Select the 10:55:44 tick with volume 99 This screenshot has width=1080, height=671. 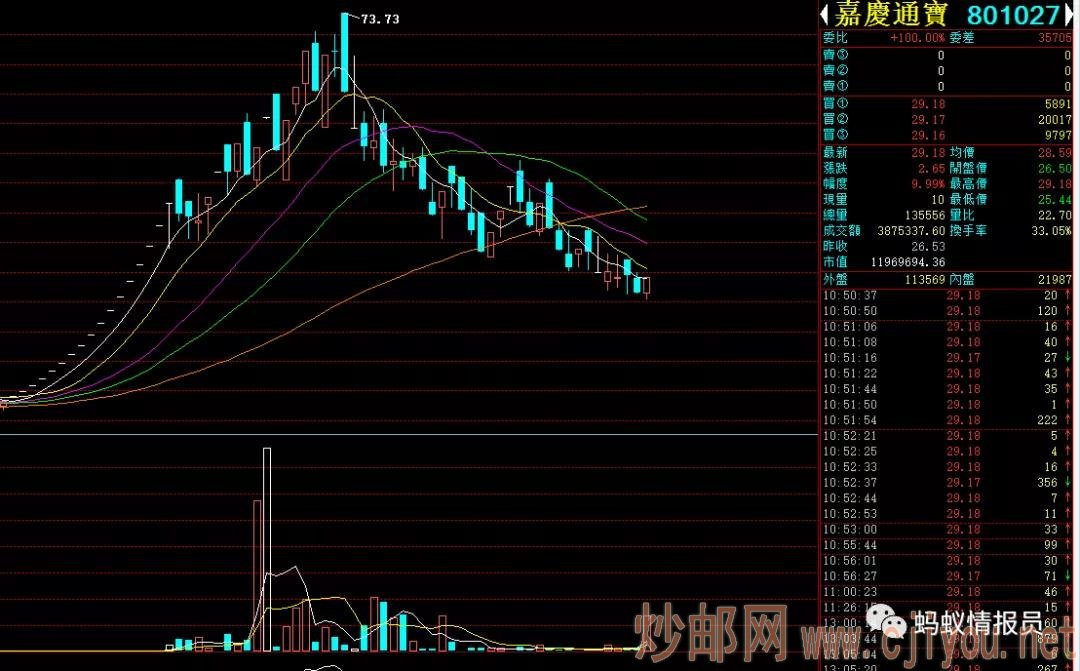point(947,546)
